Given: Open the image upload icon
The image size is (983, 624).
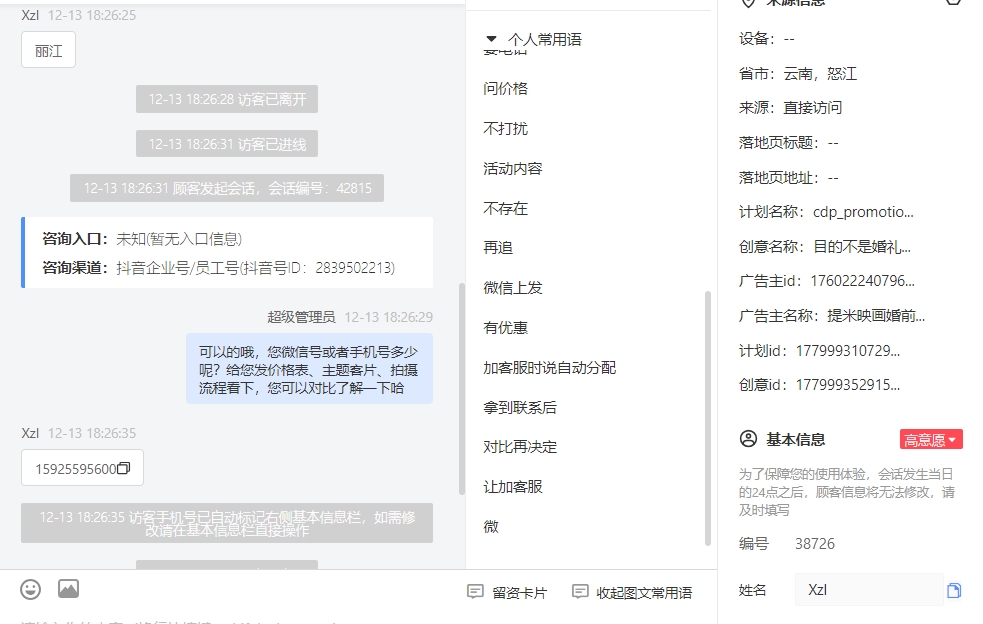Looking at the screenshot, I should 68,588.
